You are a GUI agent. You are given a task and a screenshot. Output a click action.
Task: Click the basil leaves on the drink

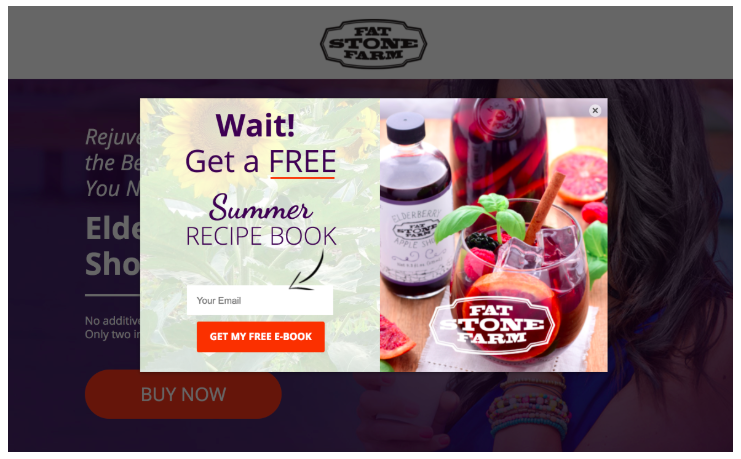pos(482,217)
